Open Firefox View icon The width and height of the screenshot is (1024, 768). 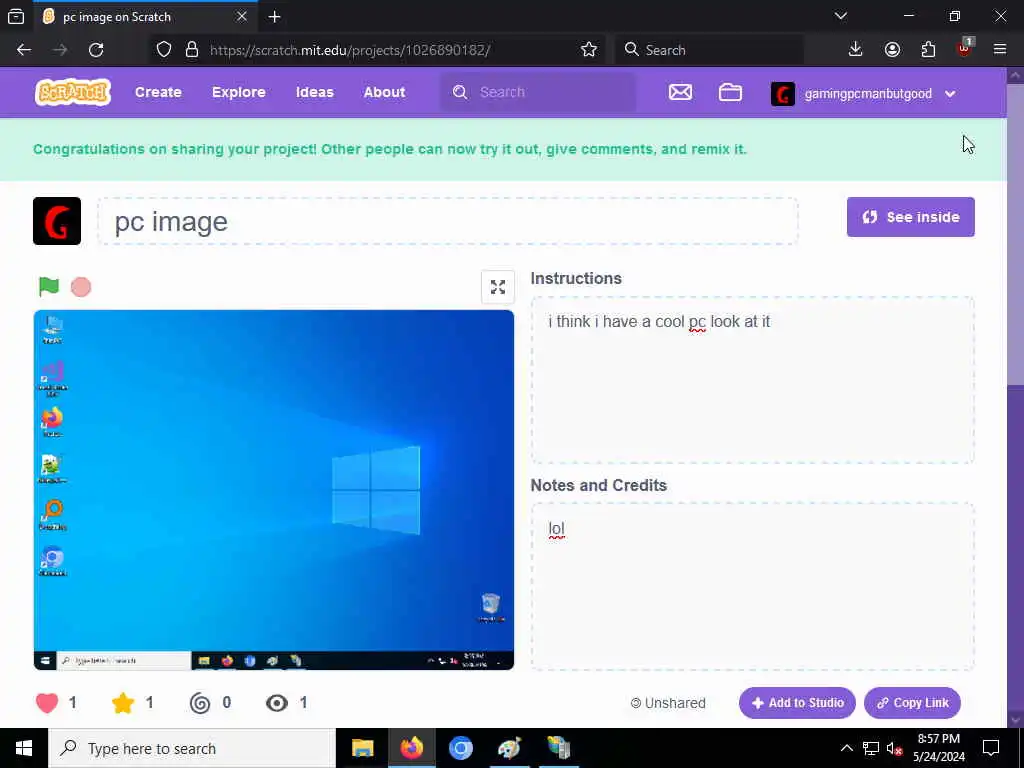16,17
